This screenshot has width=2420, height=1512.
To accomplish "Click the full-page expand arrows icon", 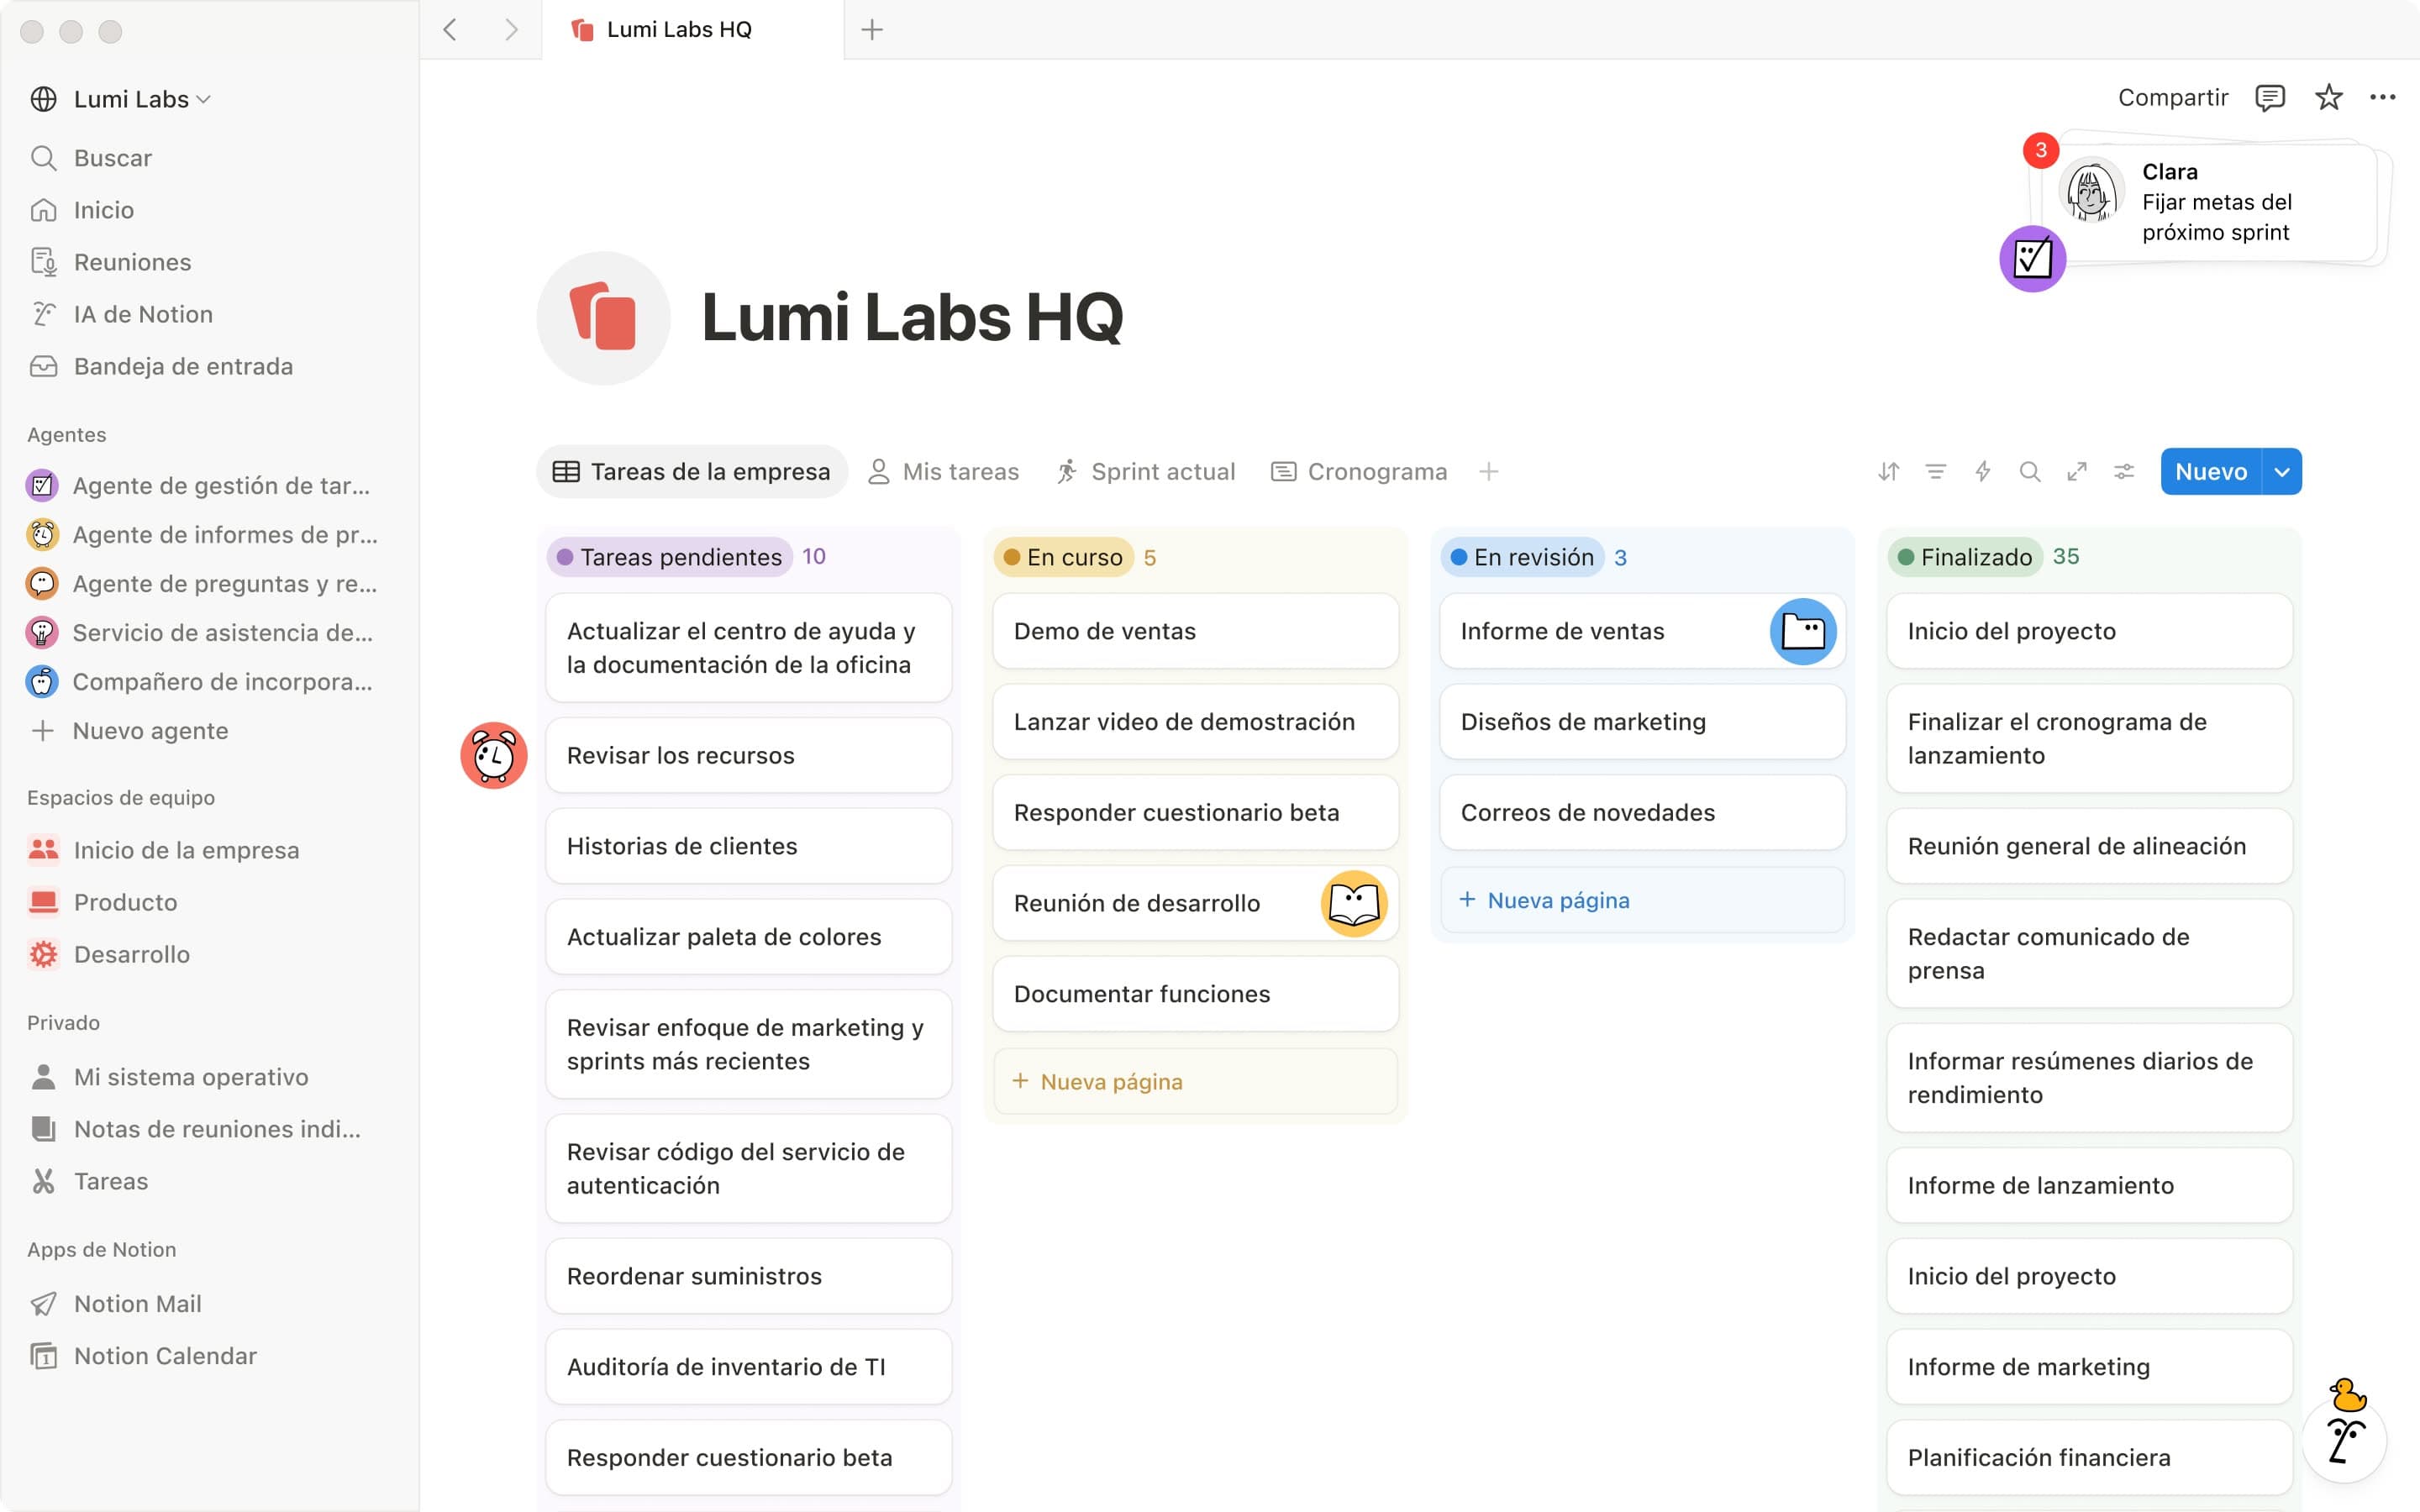I will pos(2077,471).
